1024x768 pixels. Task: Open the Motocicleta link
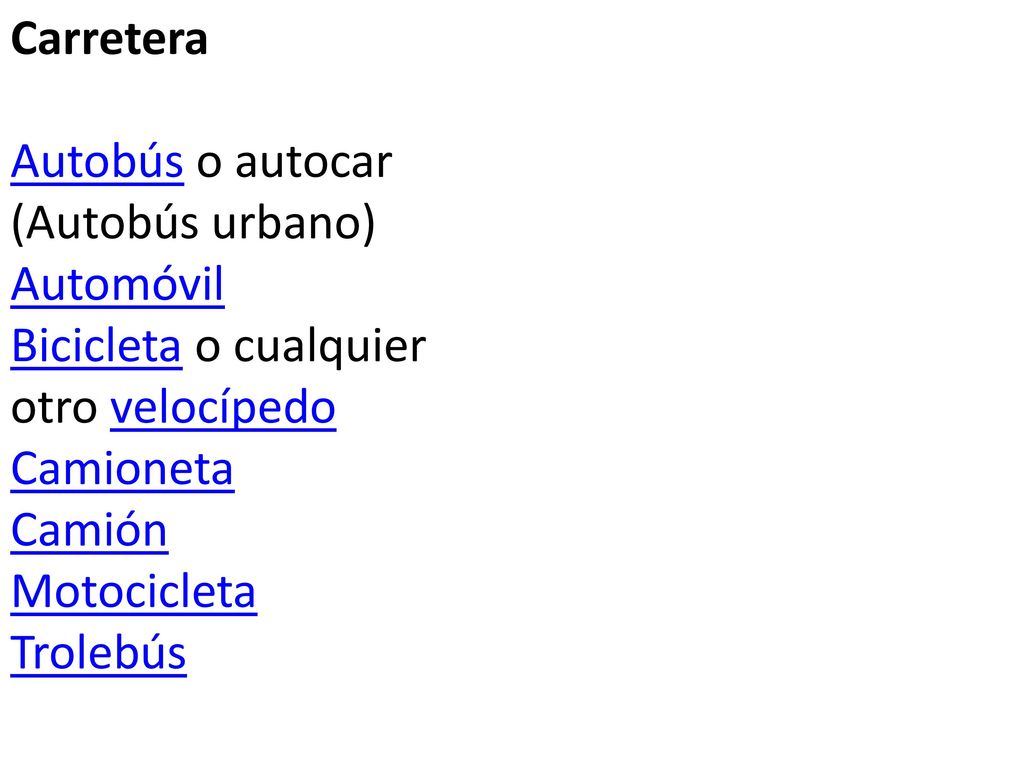tap(134, 592)
